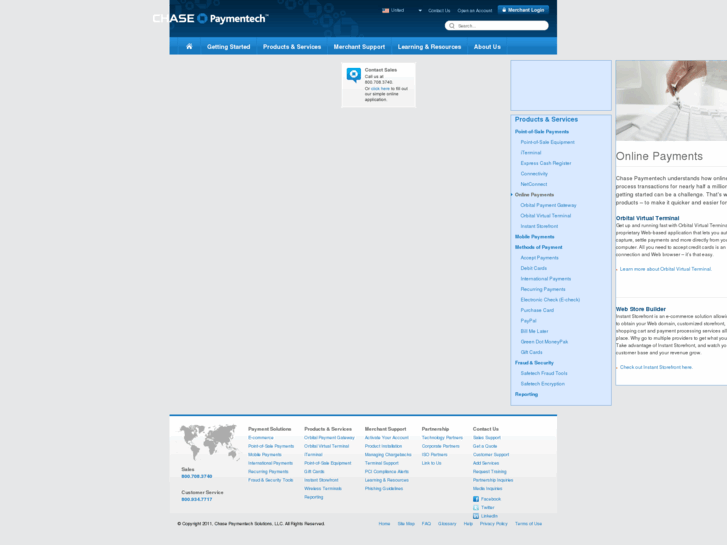Click the magnifier icon in the search box
Screen dimensions: 727x545
click(x=452, y=26)
